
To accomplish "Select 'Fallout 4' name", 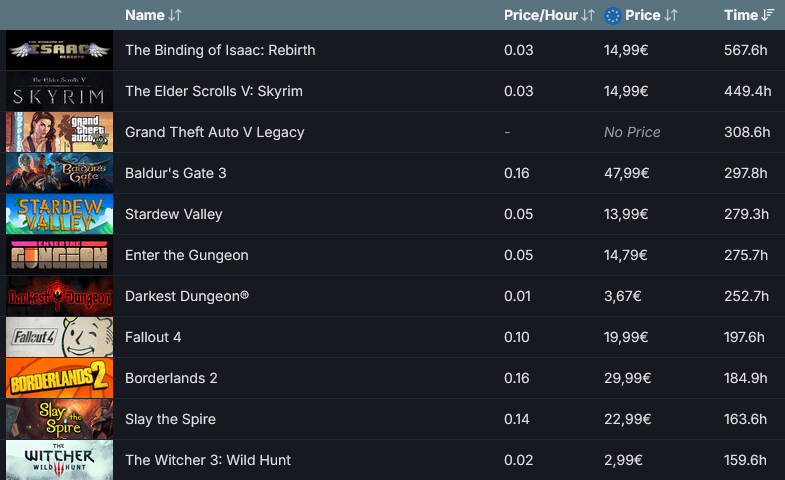I will coord(153,337).
